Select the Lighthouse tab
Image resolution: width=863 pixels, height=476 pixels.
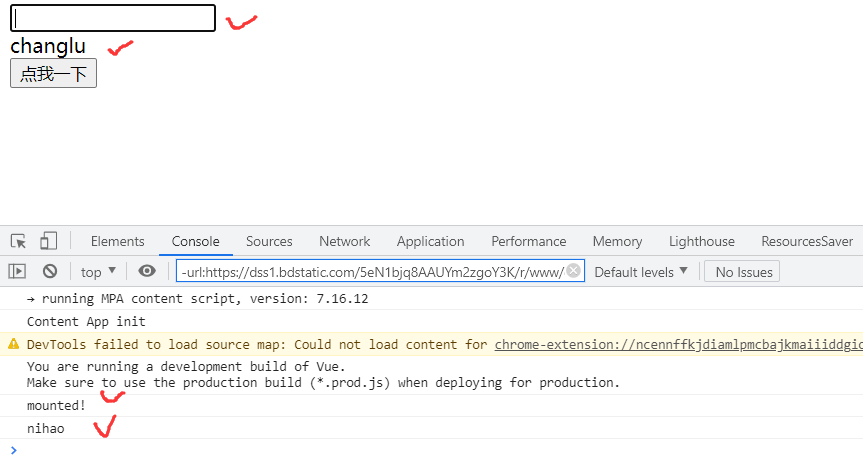702,242
